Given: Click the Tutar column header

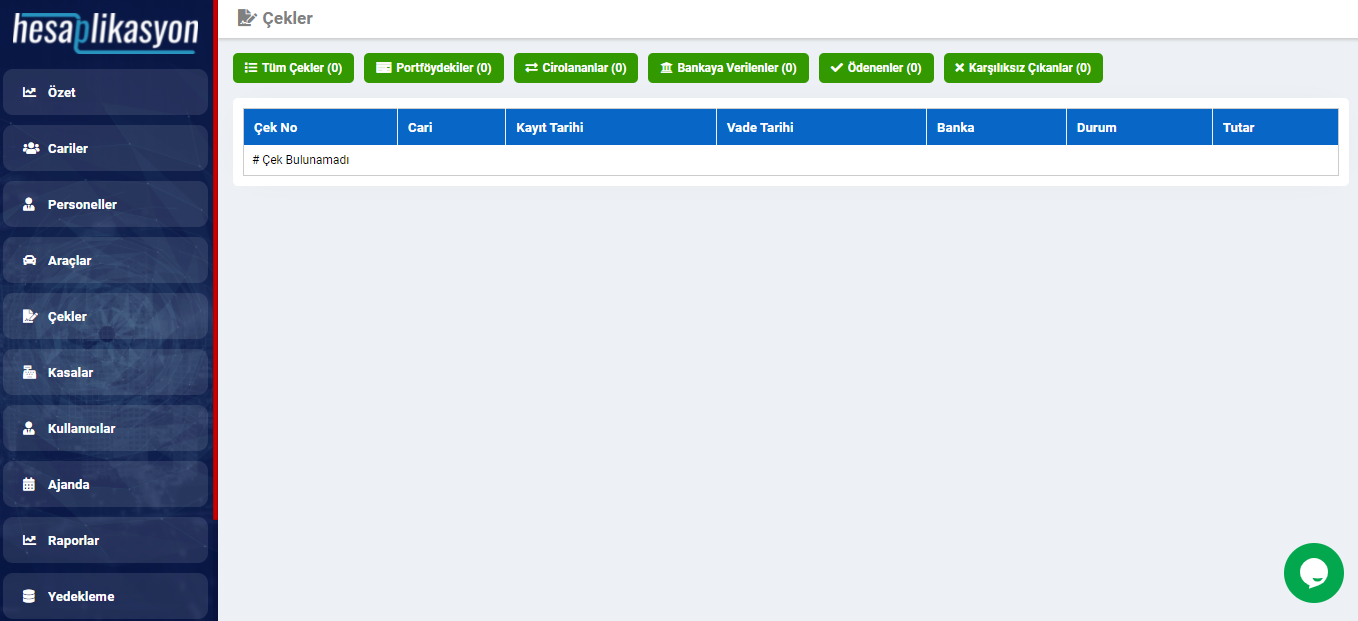Looking at the screenshot, I should pyautogui.click(x=1275, y=127).
